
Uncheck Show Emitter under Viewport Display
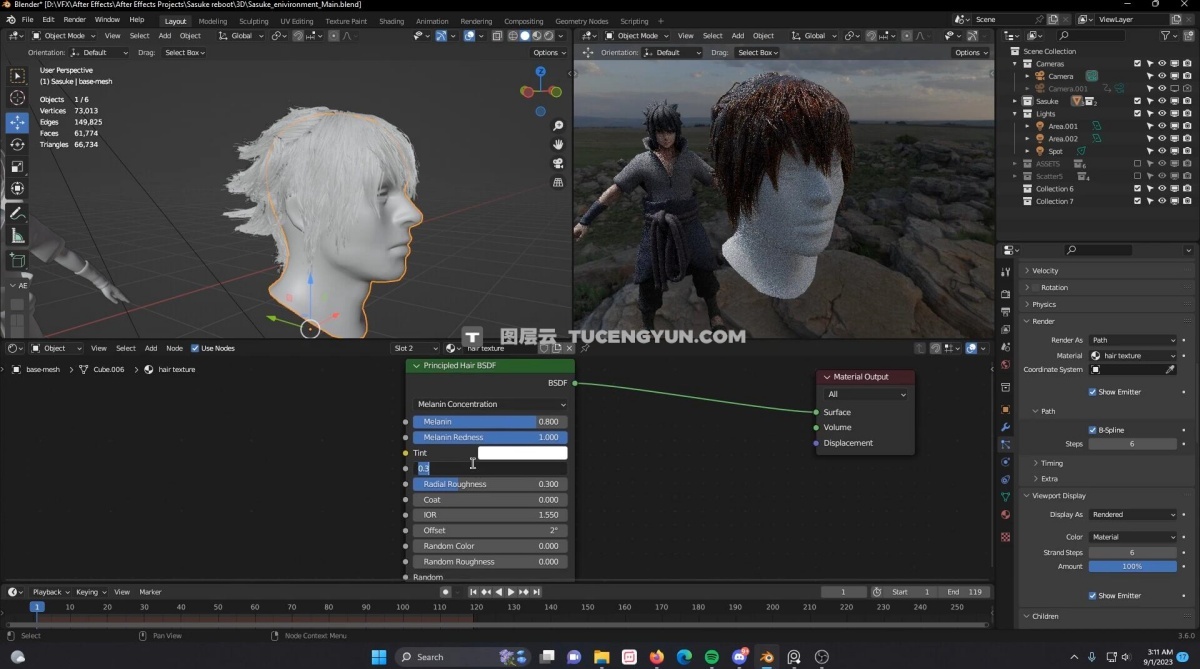[1093, 596]
